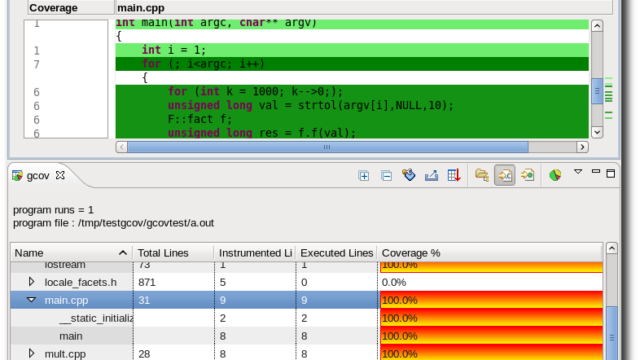Image resolution: width=640 pixels, height=360 pixels.
Task: Click the editor horizontal scrollbar thumb
Action: [328, 147]
